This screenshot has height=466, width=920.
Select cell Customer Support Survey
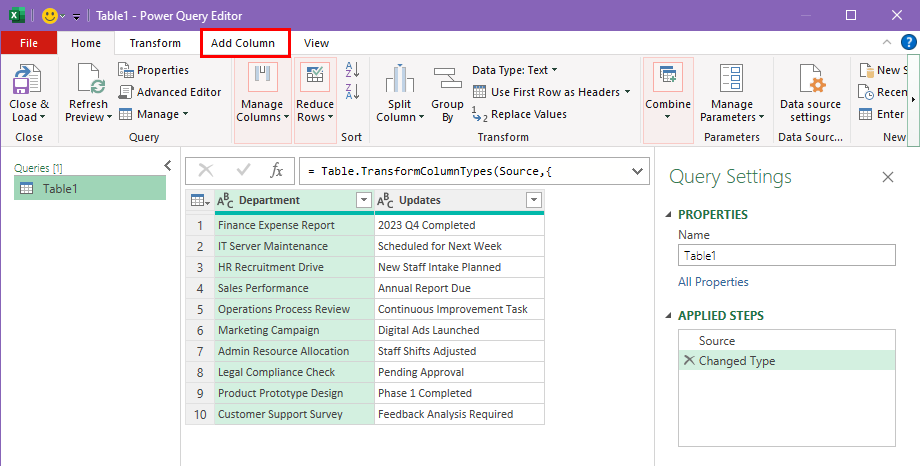(295, 414)
